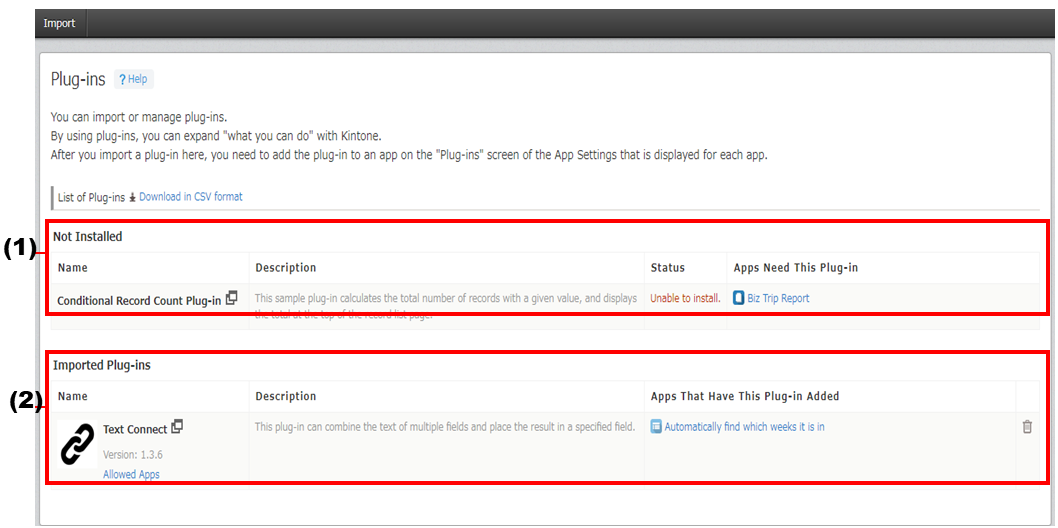Click the Text Connect chain link thumbnail
Image resolution: width=1058 pixels, height=528 pixels.
click(x=78, y=445)
